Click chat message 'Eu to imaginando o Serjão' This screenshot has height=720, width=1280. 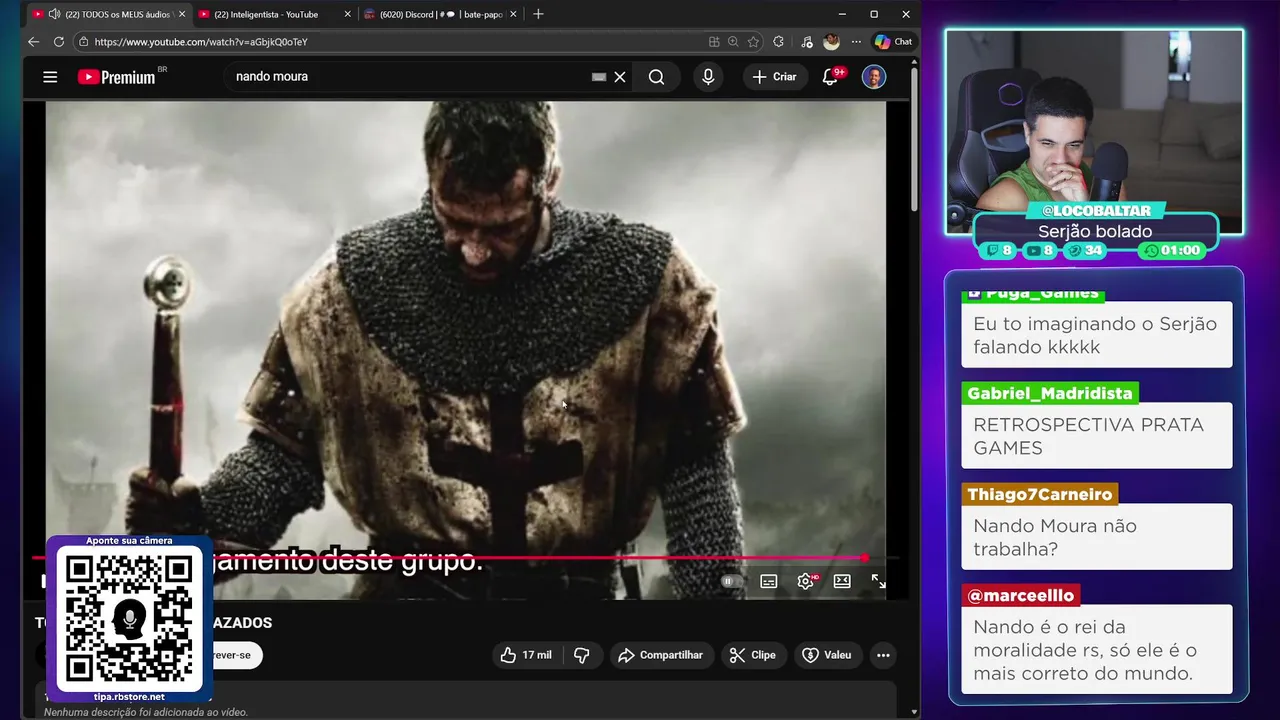pos(1095,335)
